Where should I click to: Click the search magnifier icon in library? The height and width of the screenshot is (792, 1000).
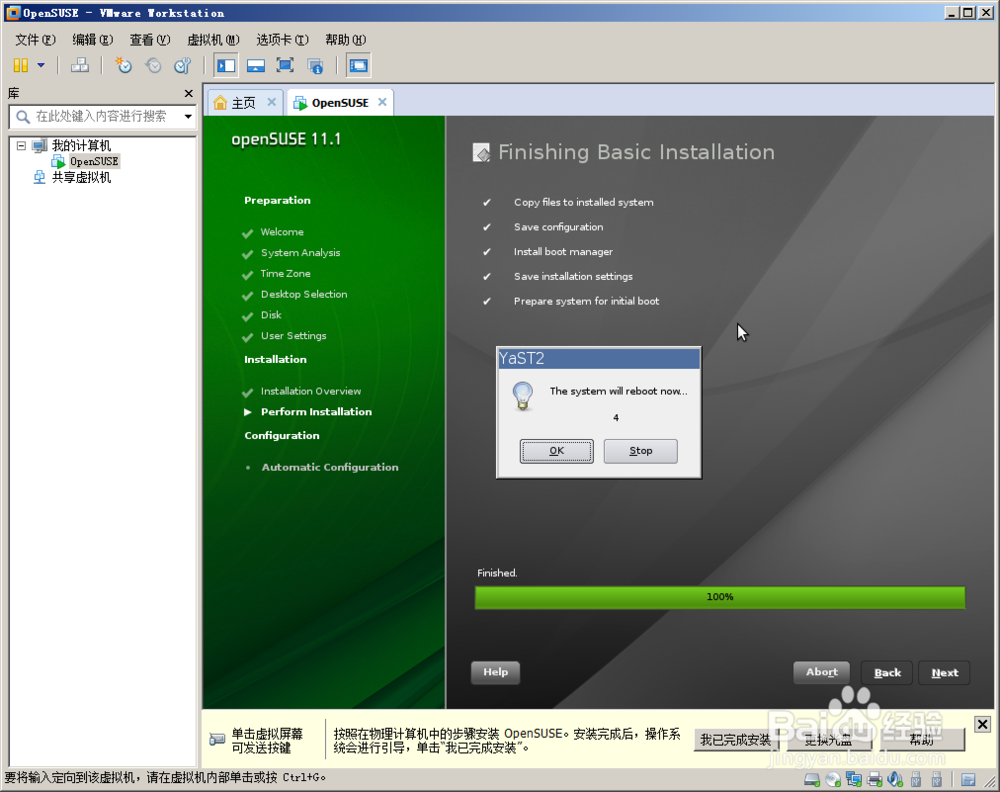tap(23, 117)
